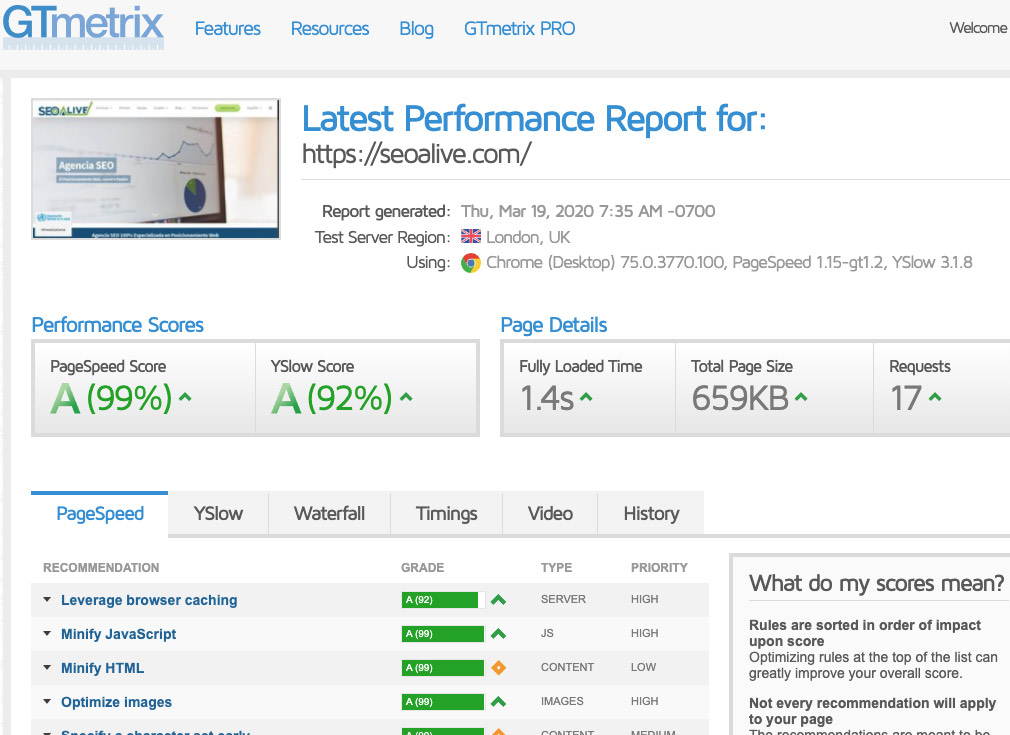Click green chevron icon beside Optimize images grade
Image resolution: width=1010 pixels, height=735 pixels.
497,701
